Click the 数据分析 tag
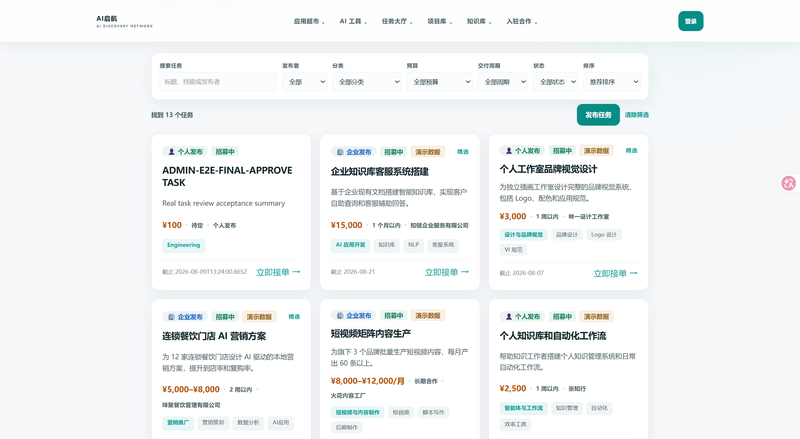This screenshot has width=800, height=439. tap(248, 423)
